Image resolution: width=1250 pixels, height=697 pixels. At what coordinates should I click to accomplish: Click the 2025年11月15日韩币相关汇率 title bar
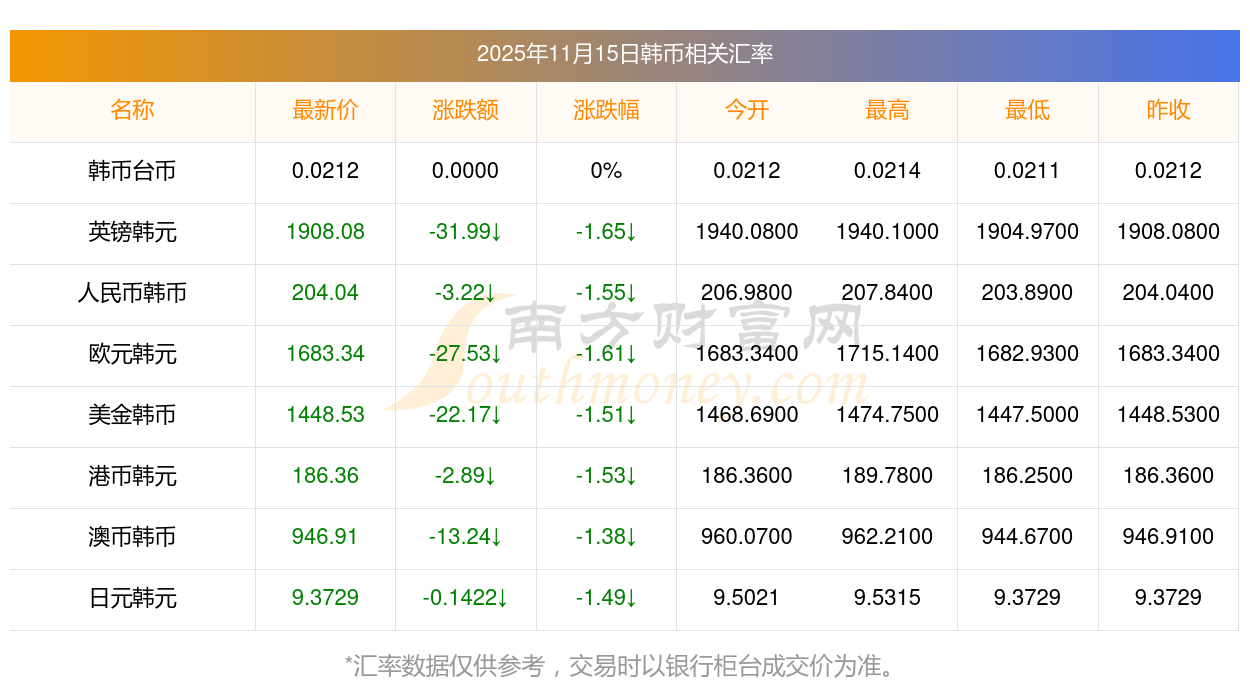624,54
